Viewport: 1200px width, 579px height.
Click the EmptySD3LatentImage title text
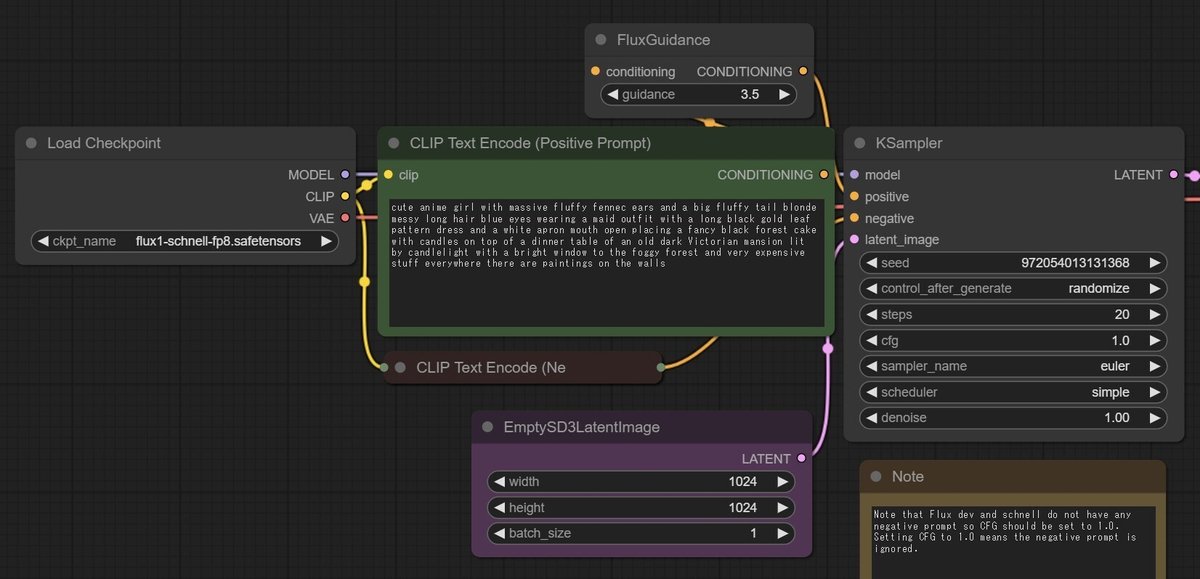(x=582, y=427)
